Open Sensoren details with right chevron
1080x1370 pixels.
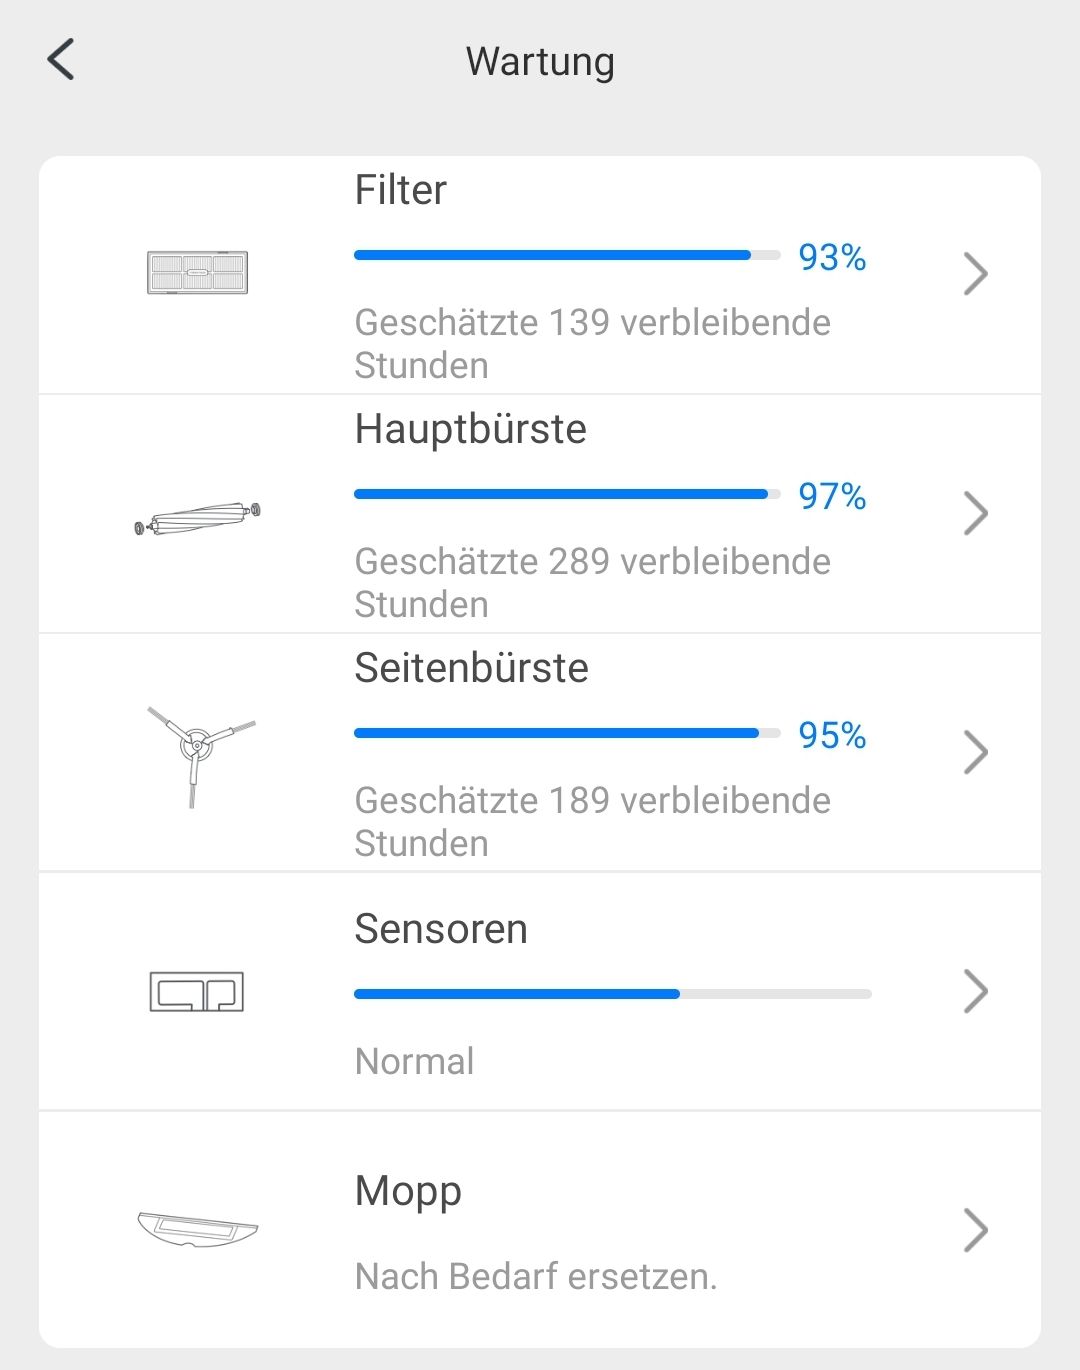[976, 991]
